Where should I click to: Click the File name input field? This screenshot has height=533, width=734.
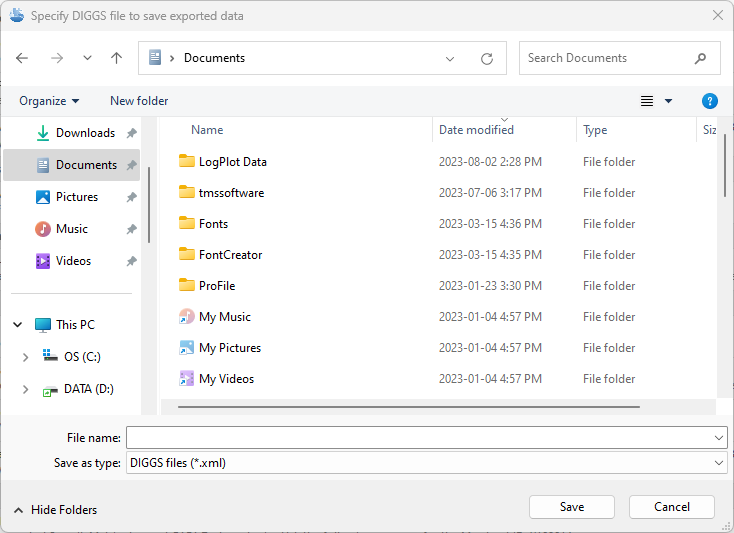[x=418, y=438]
